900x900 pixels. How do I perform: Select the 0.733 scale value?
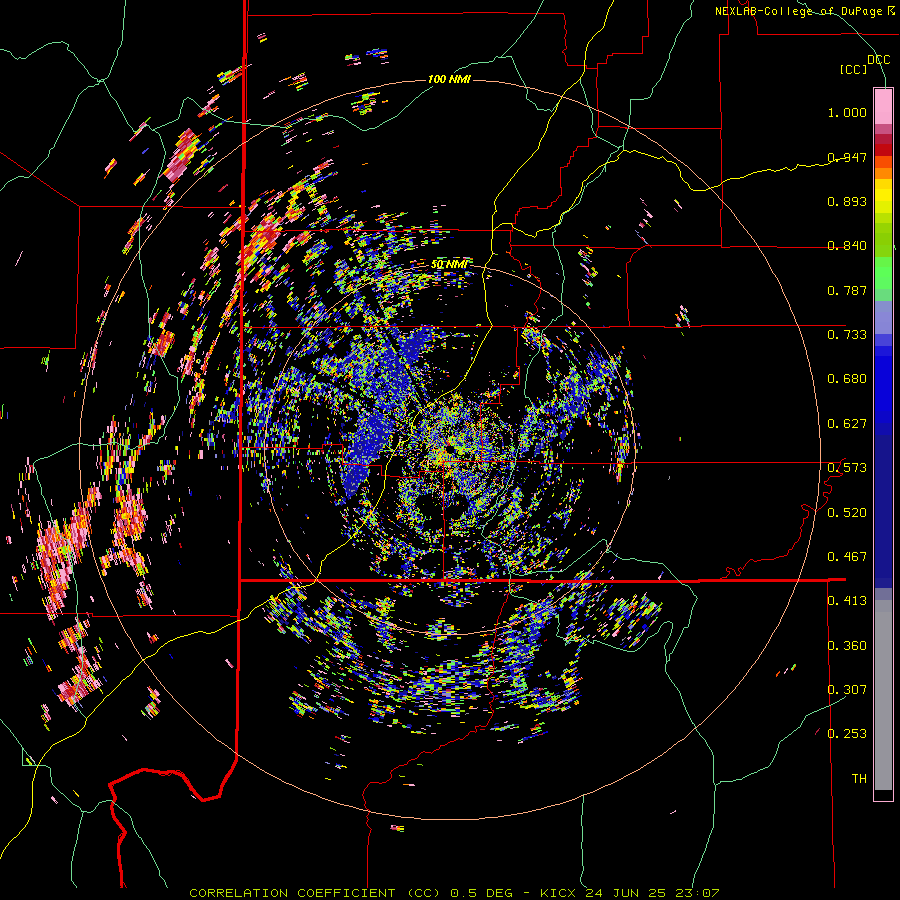(847, 335)
